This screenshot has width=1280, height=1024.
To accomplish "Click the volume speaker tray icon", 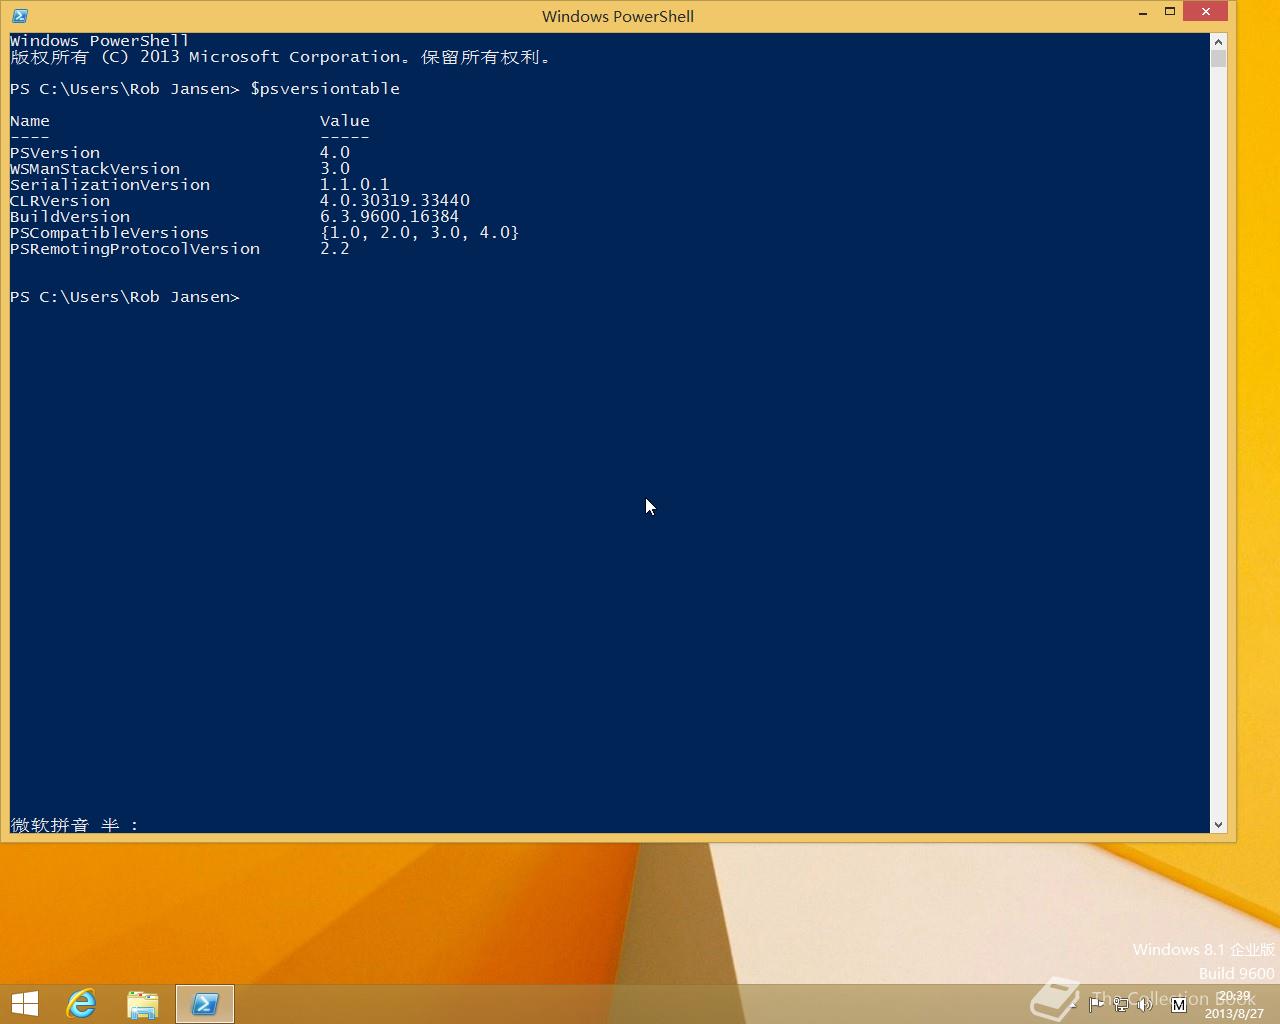I will tap(1146, 1004).
